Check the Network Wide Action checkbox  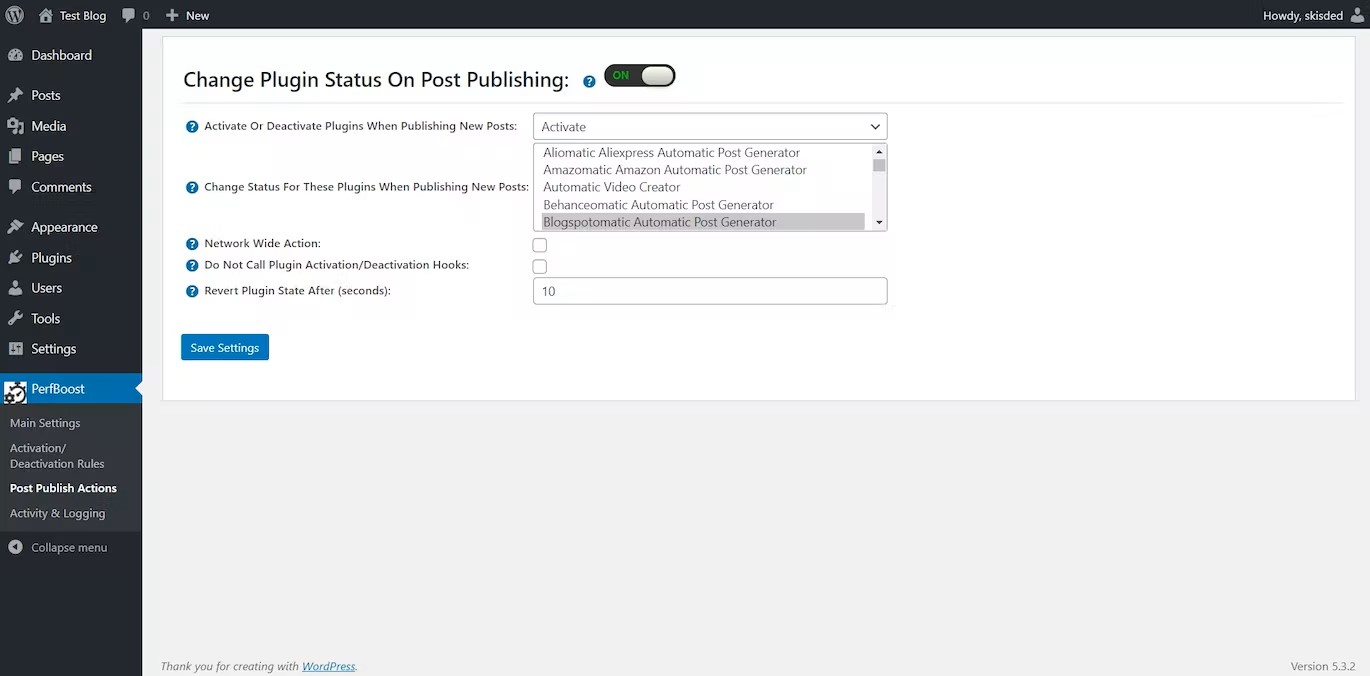[540, 245]
